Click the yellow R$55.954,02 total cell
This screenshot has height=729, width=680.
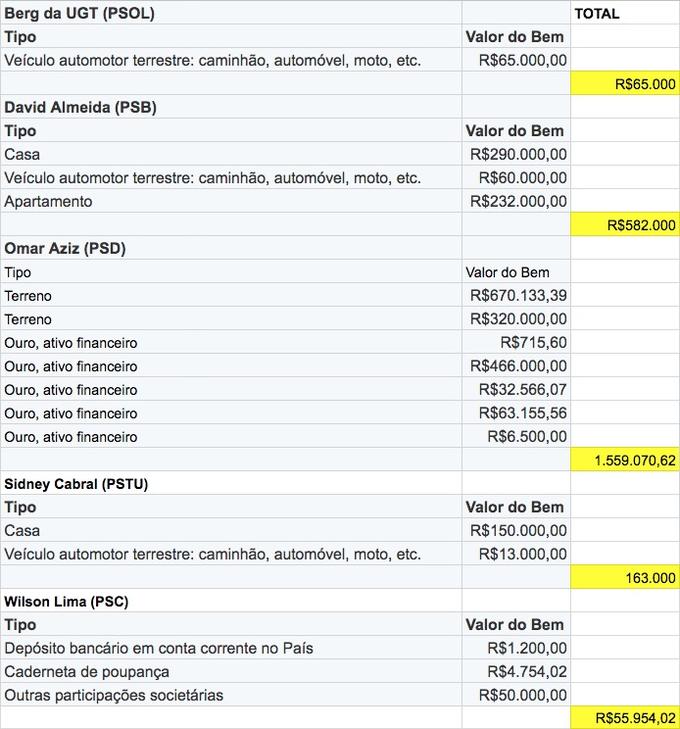point(624,718)
